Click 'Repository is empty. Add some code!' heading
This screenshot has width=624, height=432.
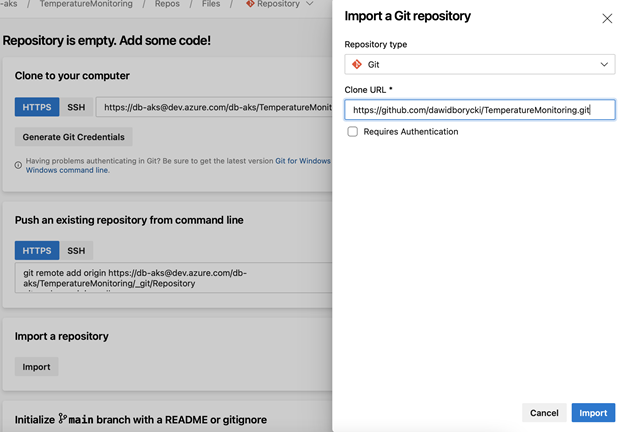[x=107, y=41]
